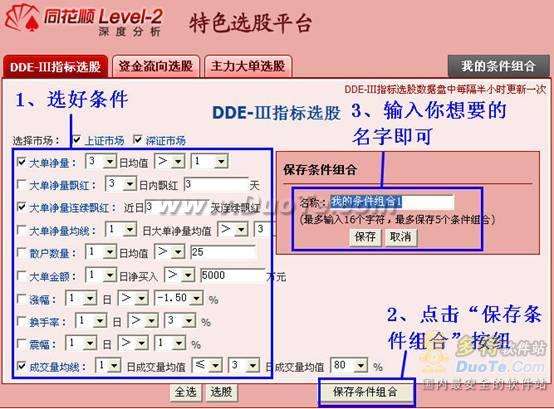Click the 选股 button
Screen dimensions: 554x409
tap(222, 392)
